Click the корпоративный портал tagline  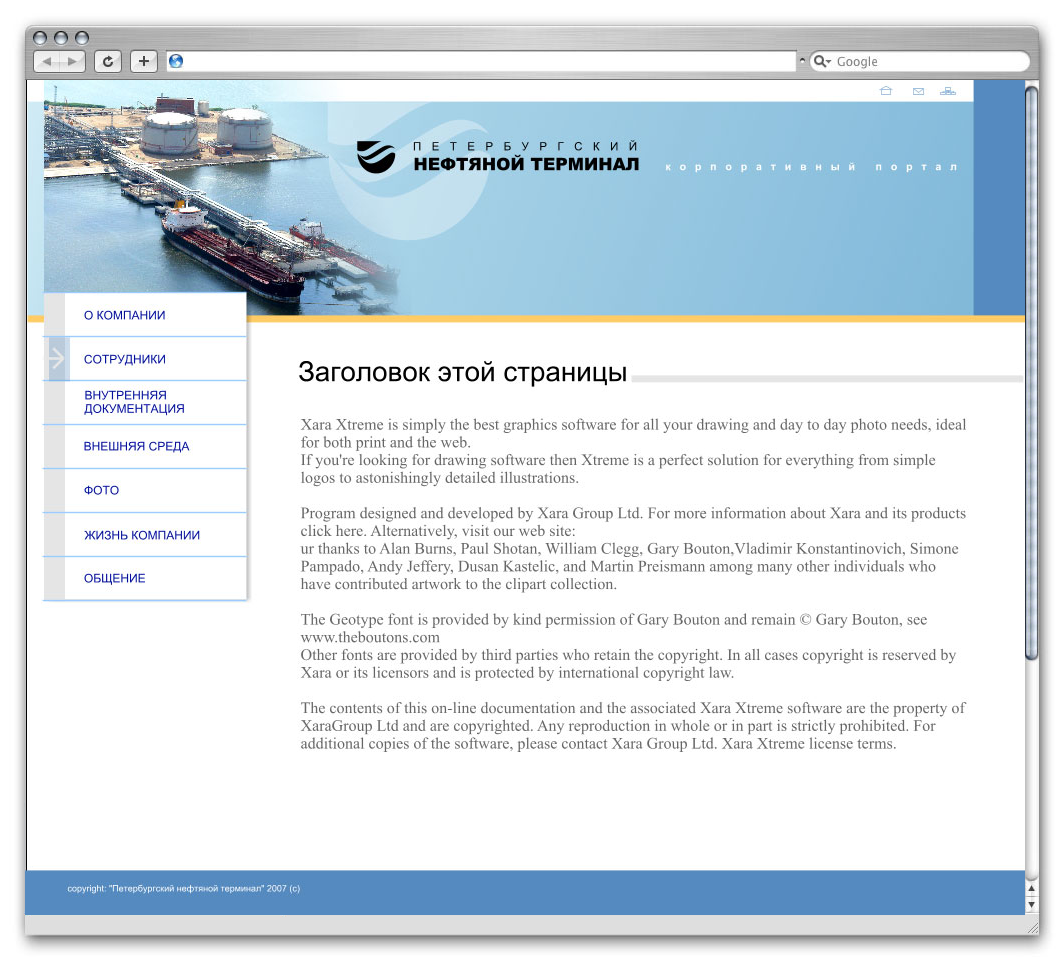point(811,167)
